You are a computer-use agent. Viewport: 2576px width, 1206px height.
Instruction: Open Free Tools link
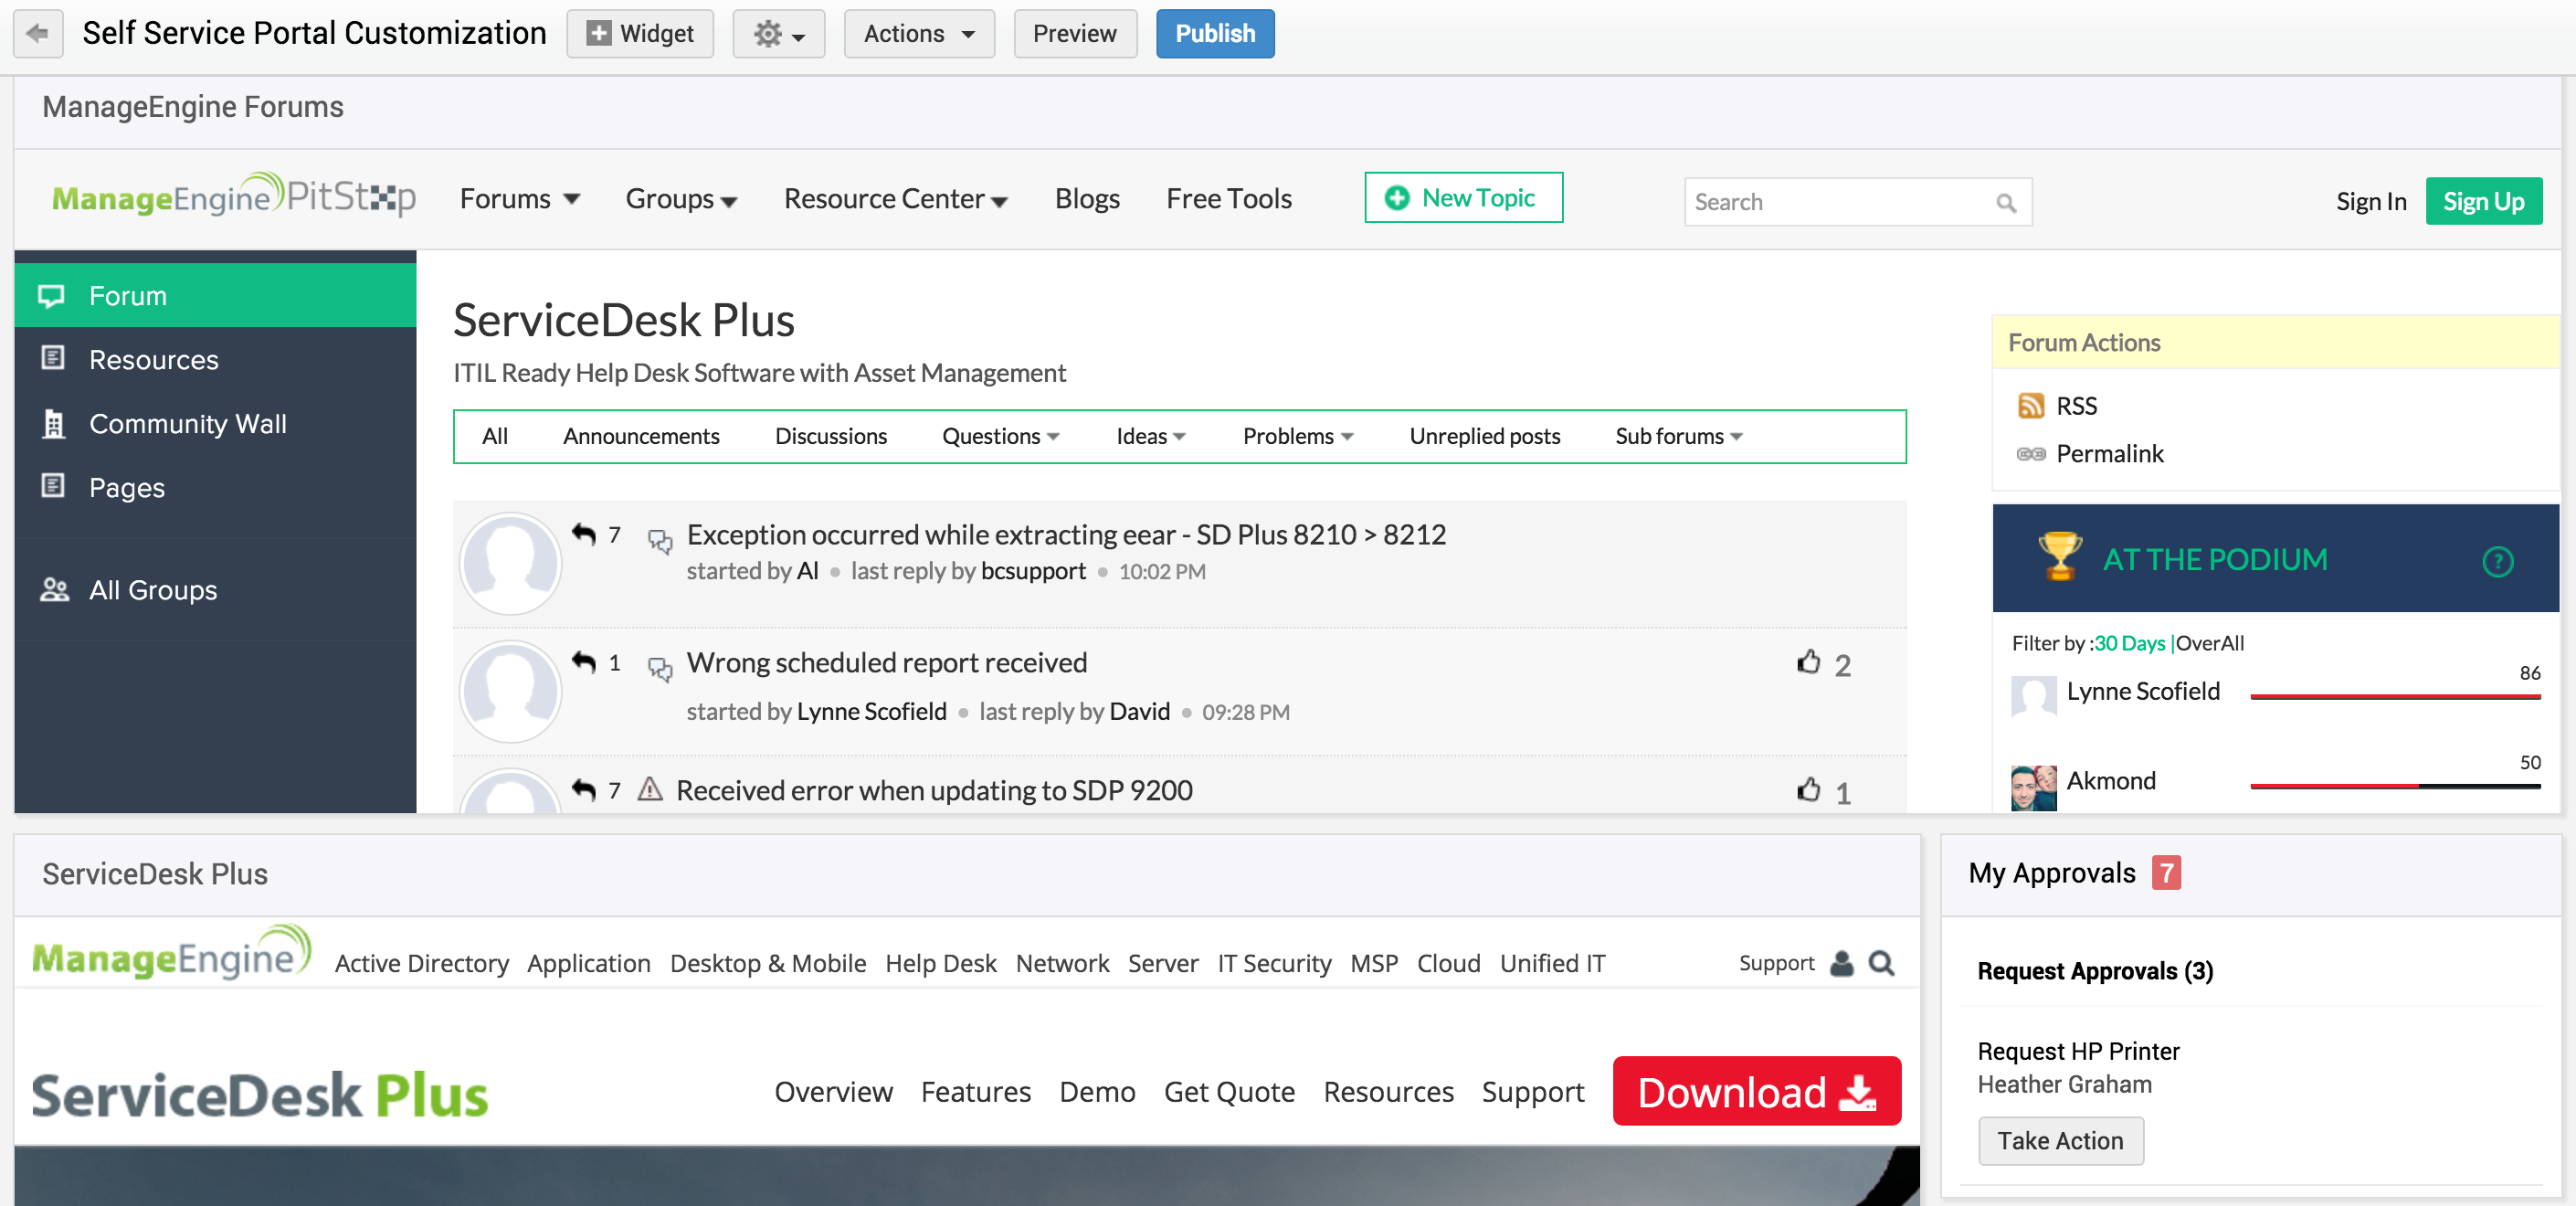1229,199
